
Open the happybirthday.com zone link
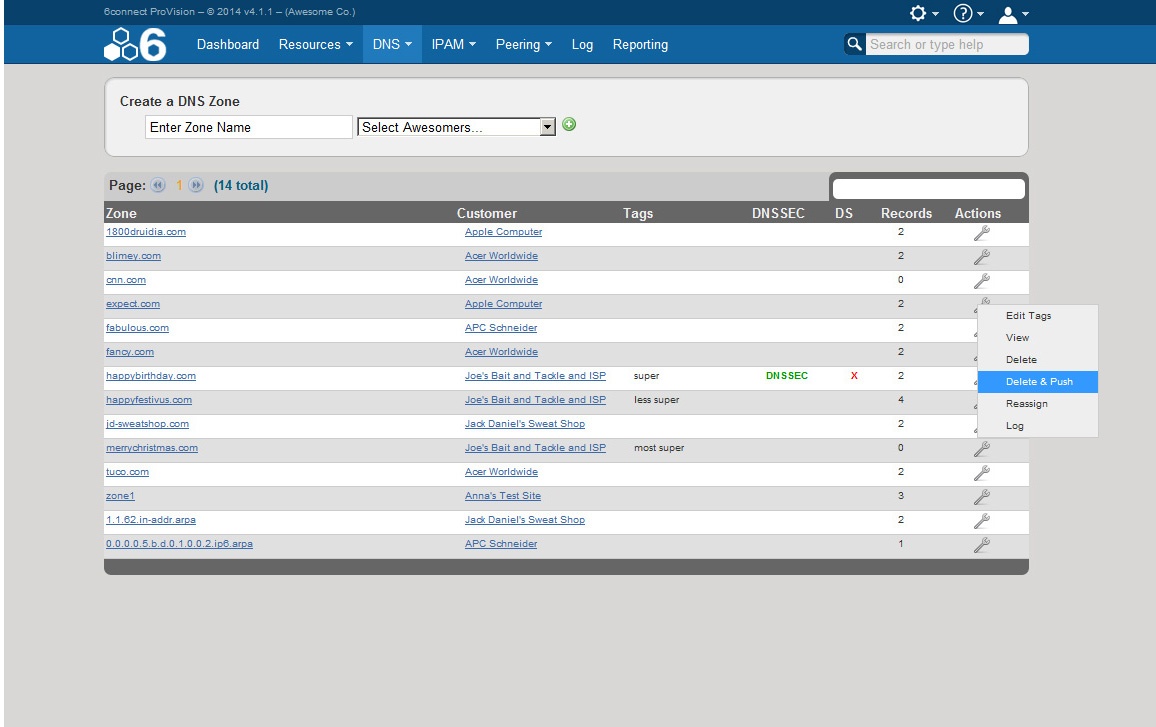[151, 376]
